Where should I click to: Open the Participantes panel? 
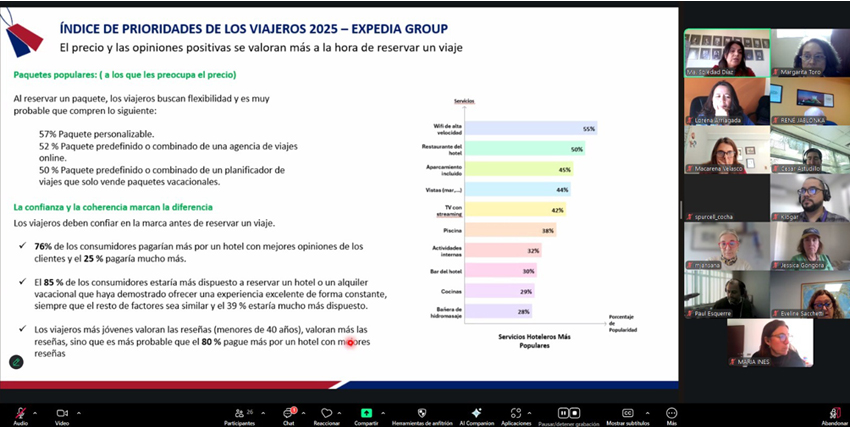(238, 413)
